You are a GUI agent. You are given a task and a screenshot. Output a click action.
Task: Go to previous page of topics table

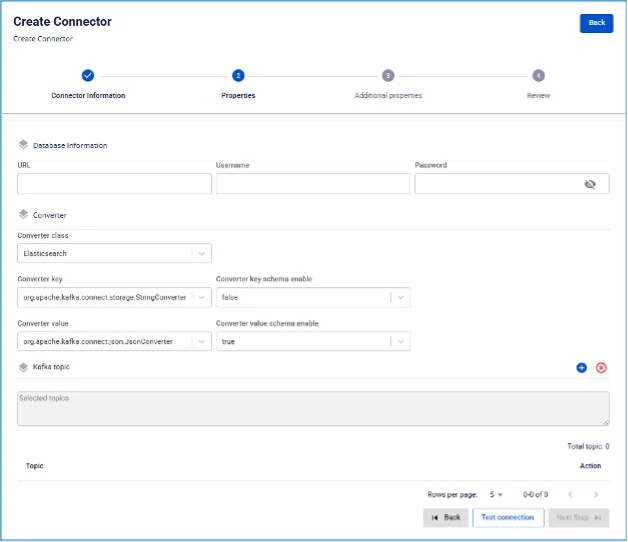(x=570, y=494)
